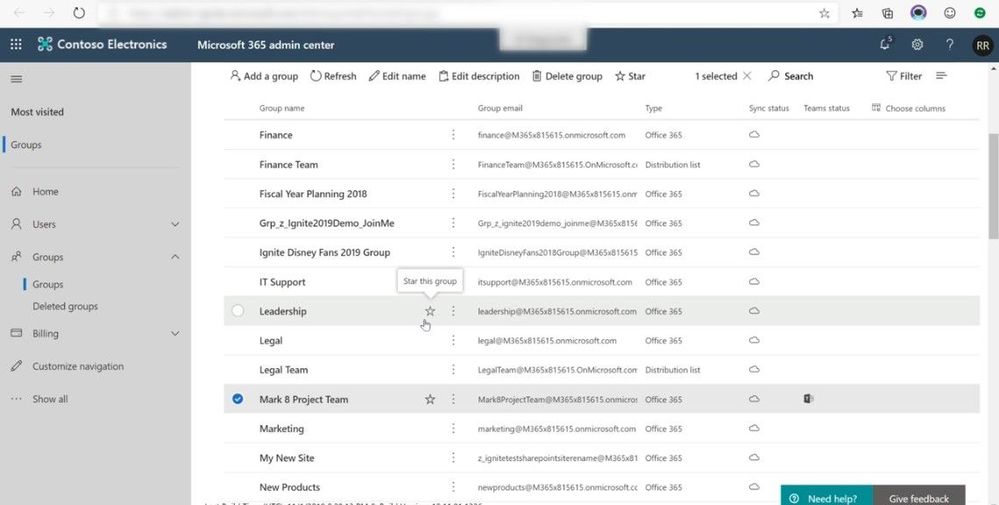Click Star in the command bar
999x505 pixels.
(630, 76)
